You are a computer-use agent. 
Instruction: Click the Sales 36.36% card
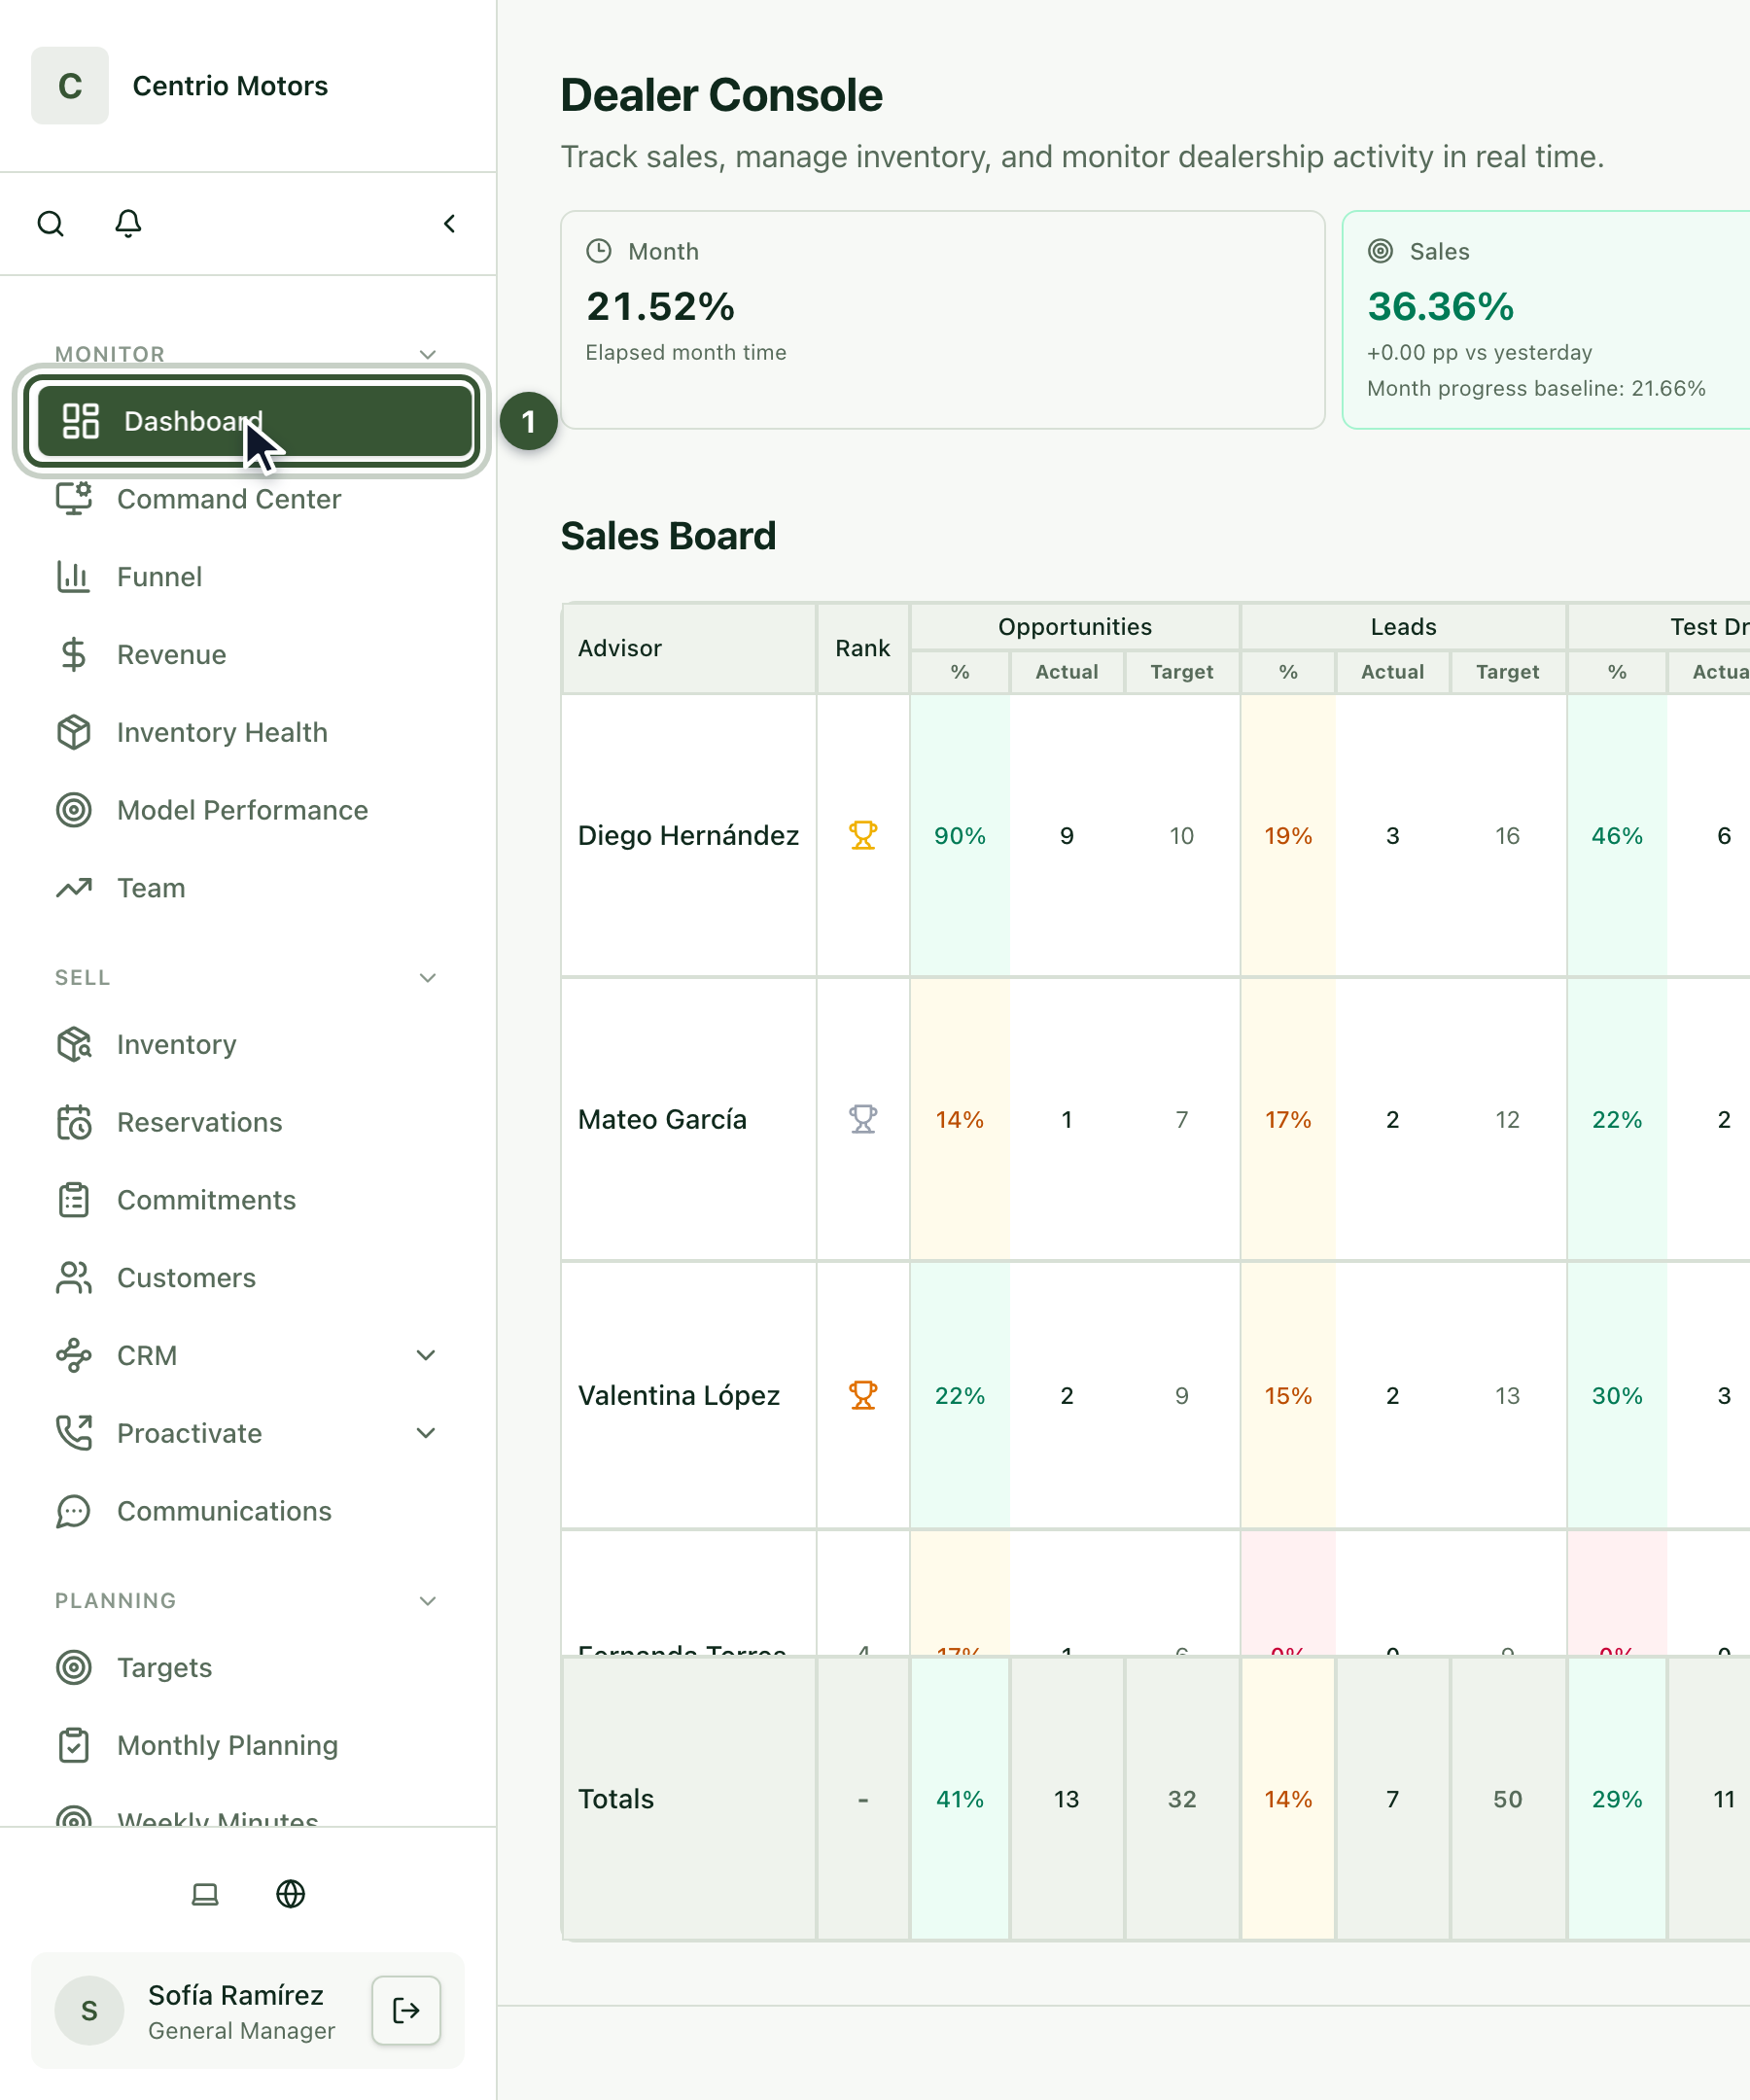tap(1546, 320)
